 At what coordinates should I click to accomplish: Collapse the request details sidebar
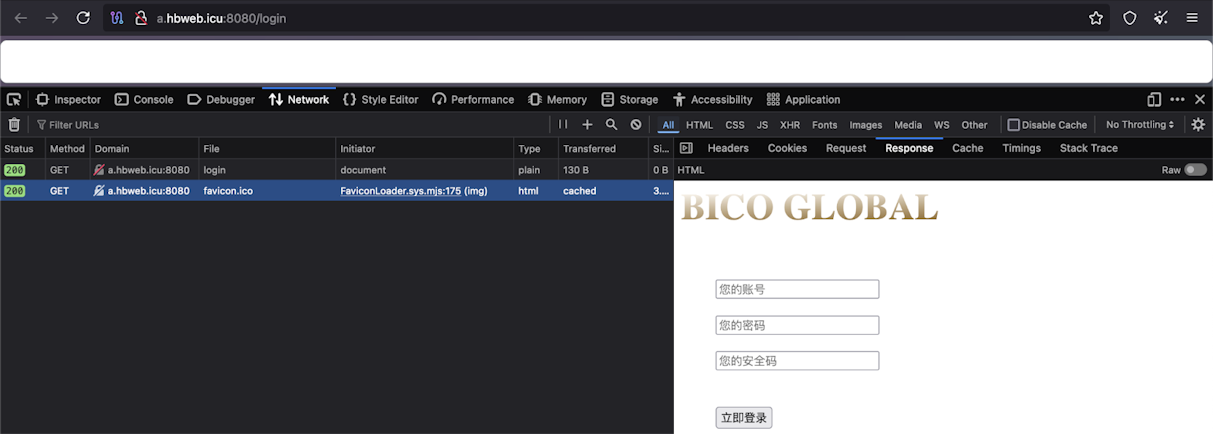(686, 148)
